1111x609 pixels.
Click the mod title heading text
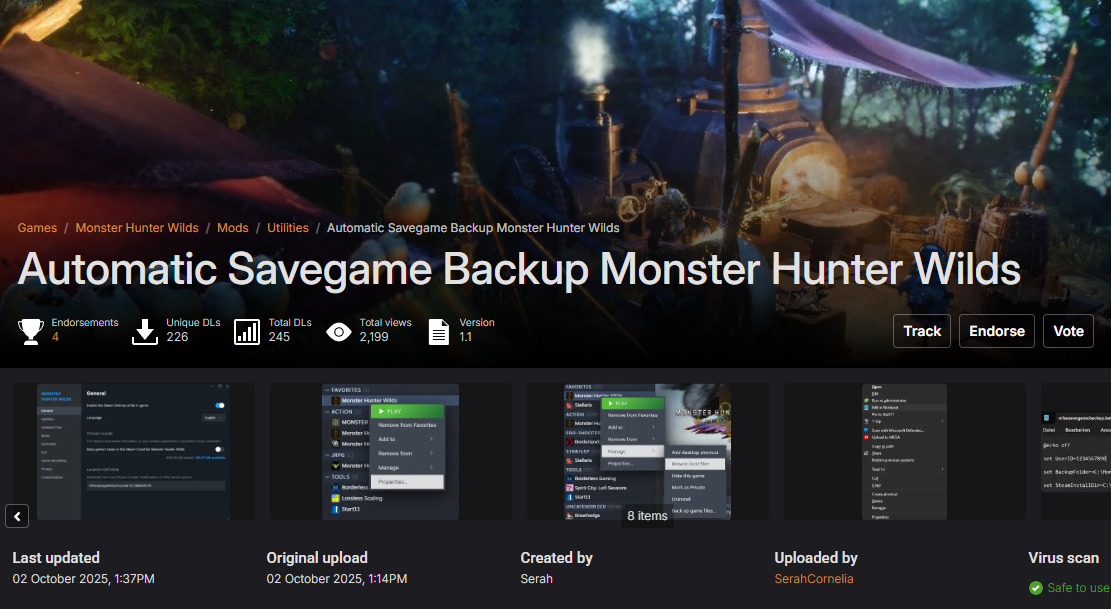tap(519, 269)
